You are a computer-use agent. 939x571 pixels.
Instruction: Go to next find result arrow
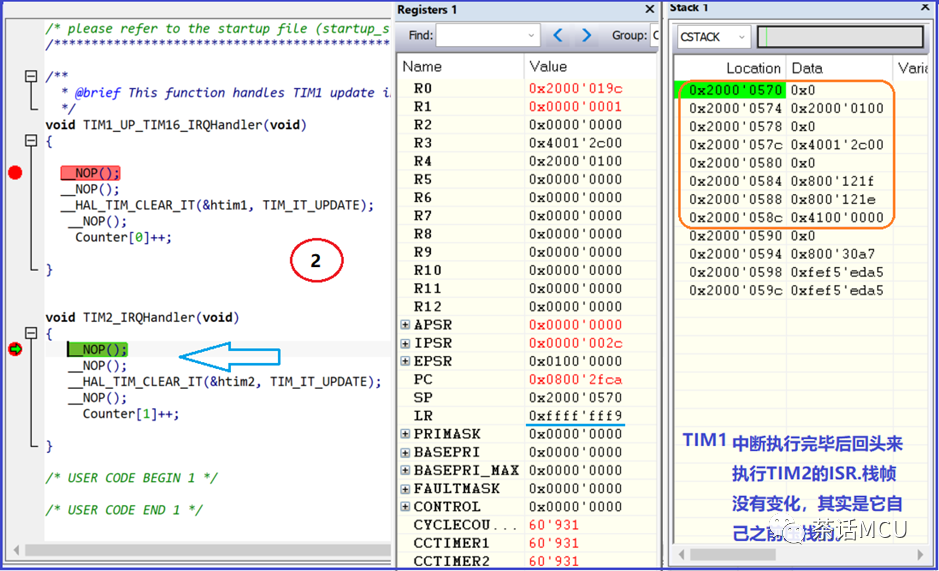tap(586, 35)
